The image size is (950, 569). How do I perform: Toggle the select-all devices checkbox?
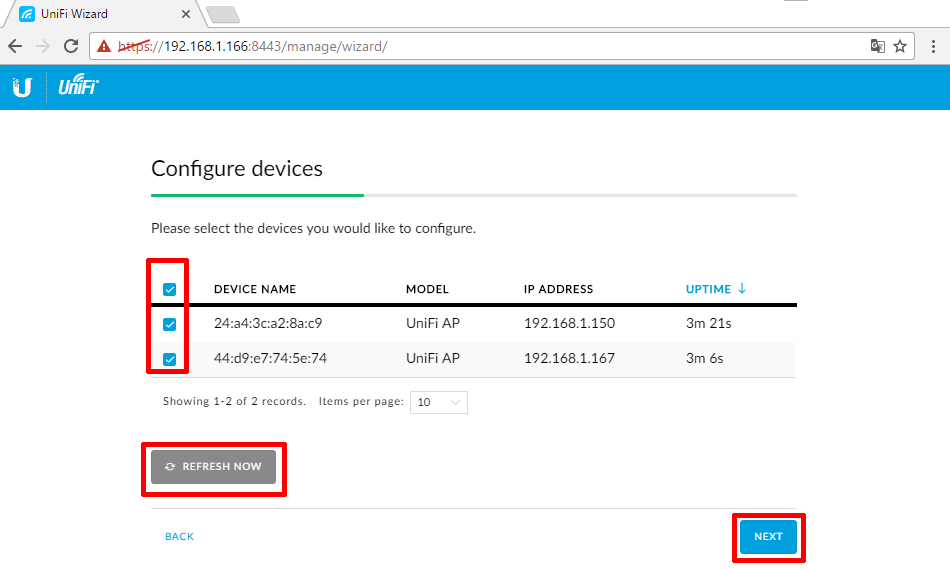(170, 289)
